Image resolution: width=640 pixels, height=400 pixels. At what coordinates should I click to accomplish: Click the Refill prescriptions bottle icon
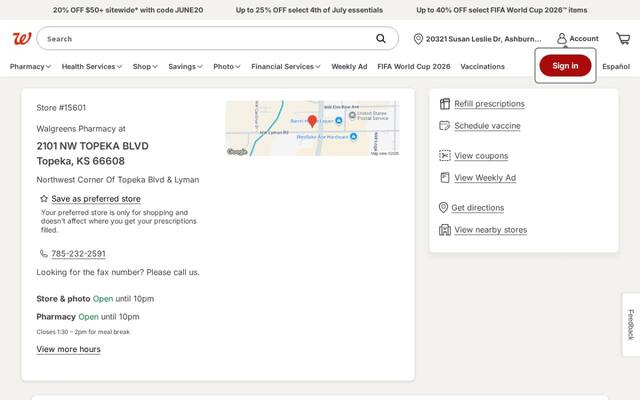click(444, 104)
